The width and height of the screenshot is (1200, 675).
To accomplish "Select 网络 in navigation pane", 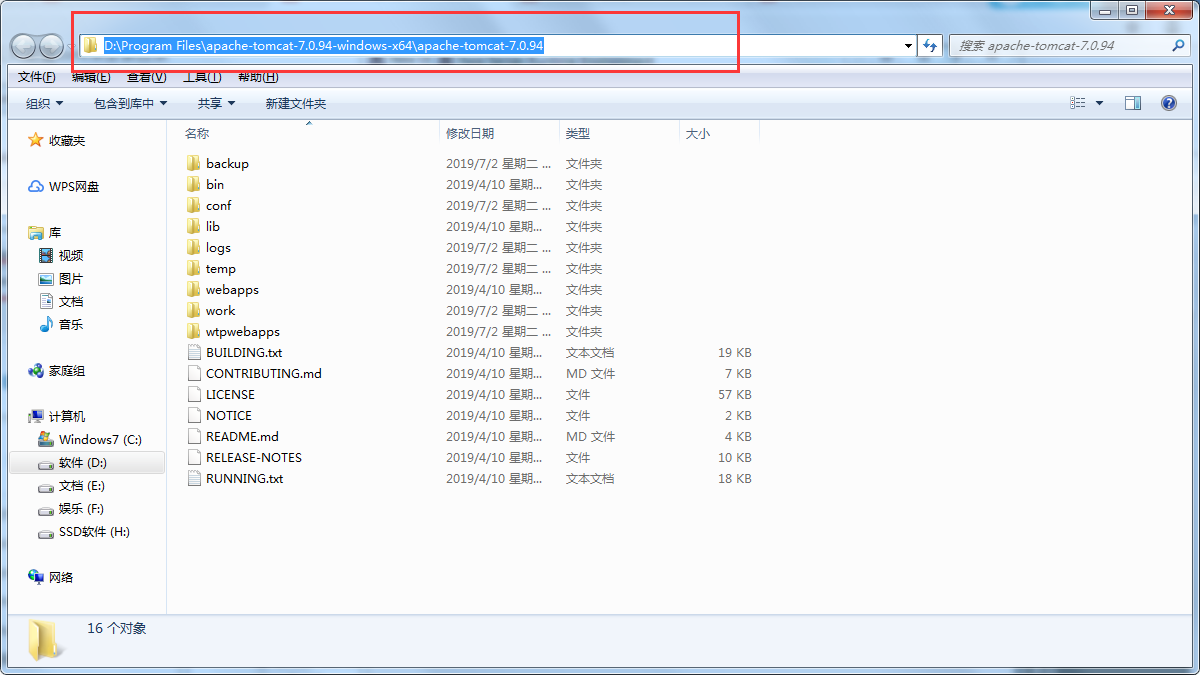I will (x=51, y=577).
